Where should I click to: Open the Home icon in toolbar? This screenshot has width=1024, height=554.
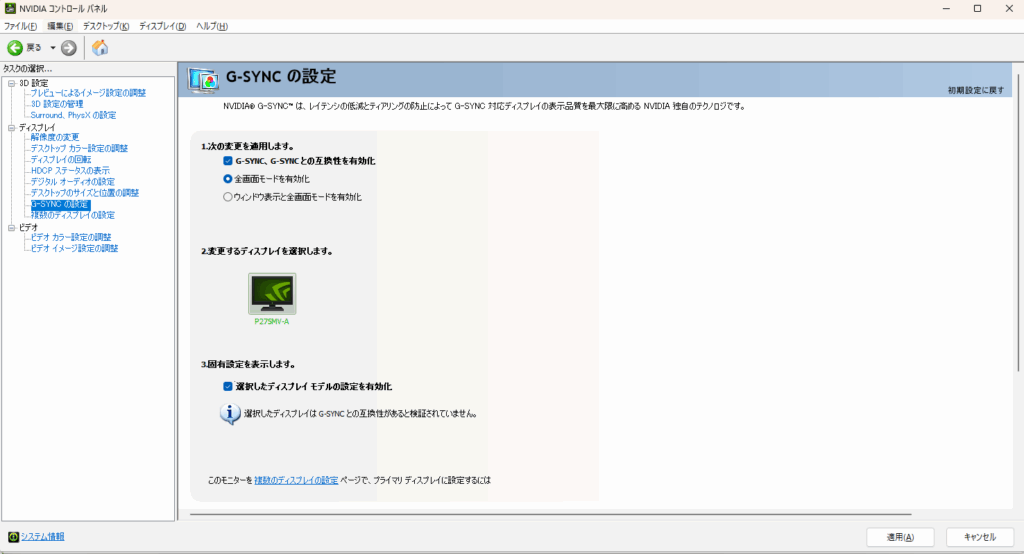(100, 47)
